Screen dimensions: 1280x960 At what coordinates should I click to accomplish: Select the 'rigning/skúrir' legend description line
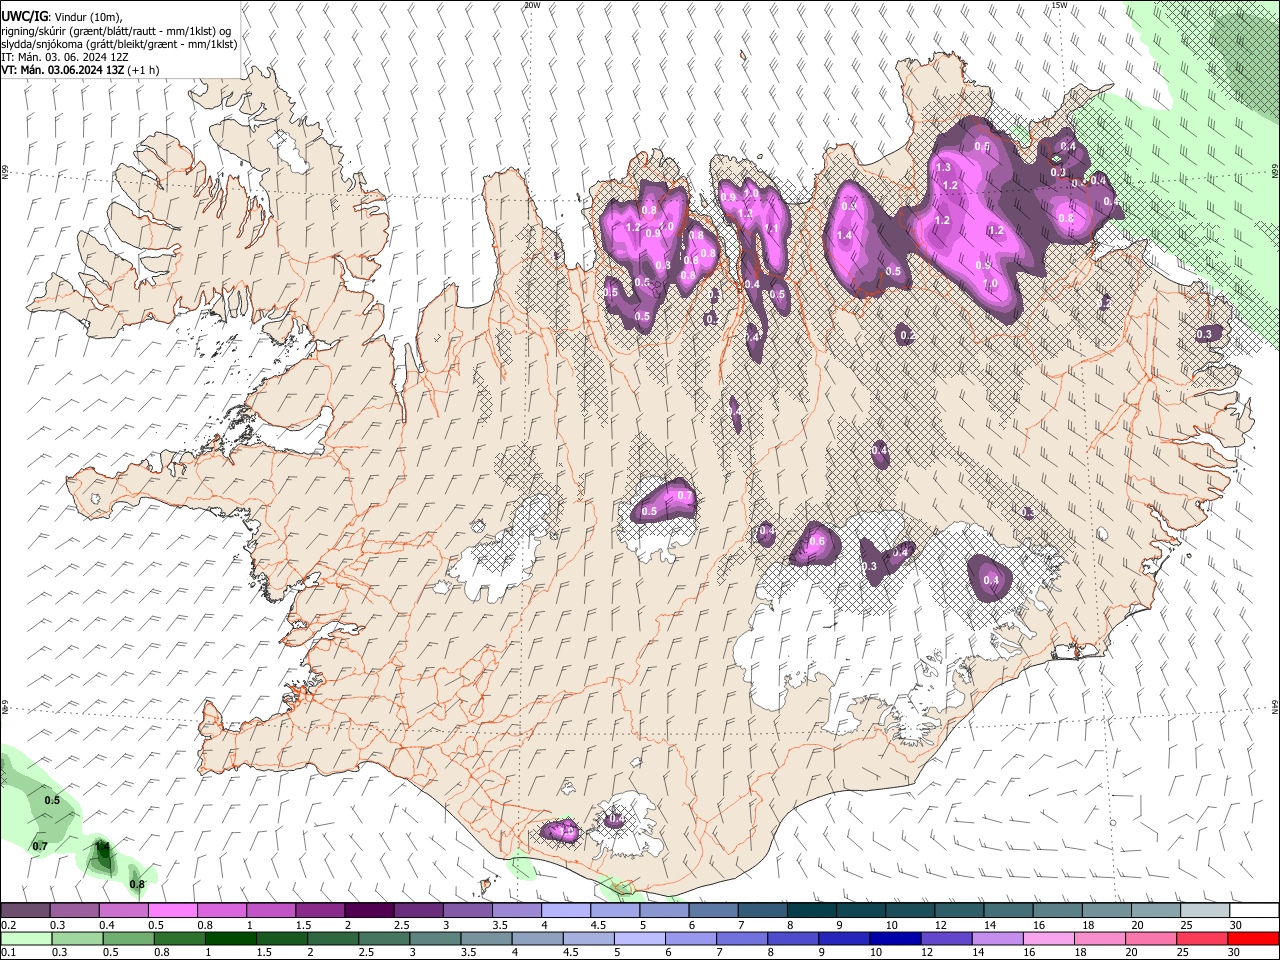tap(116, 30)
